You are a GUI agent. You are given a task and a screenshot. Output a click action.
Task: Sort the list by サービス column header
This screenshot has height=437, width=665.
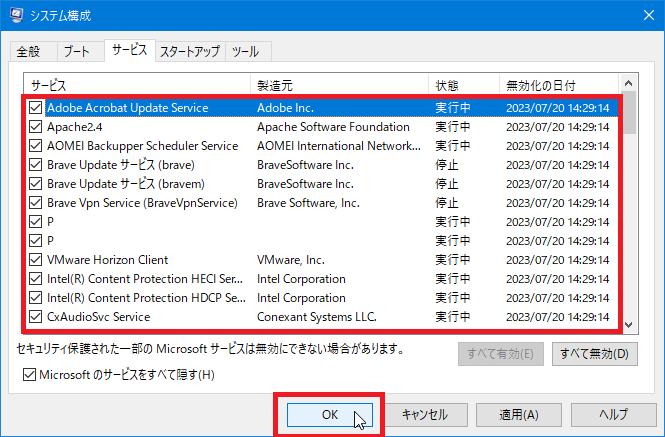pyautogui.click(x=136, y=85)
